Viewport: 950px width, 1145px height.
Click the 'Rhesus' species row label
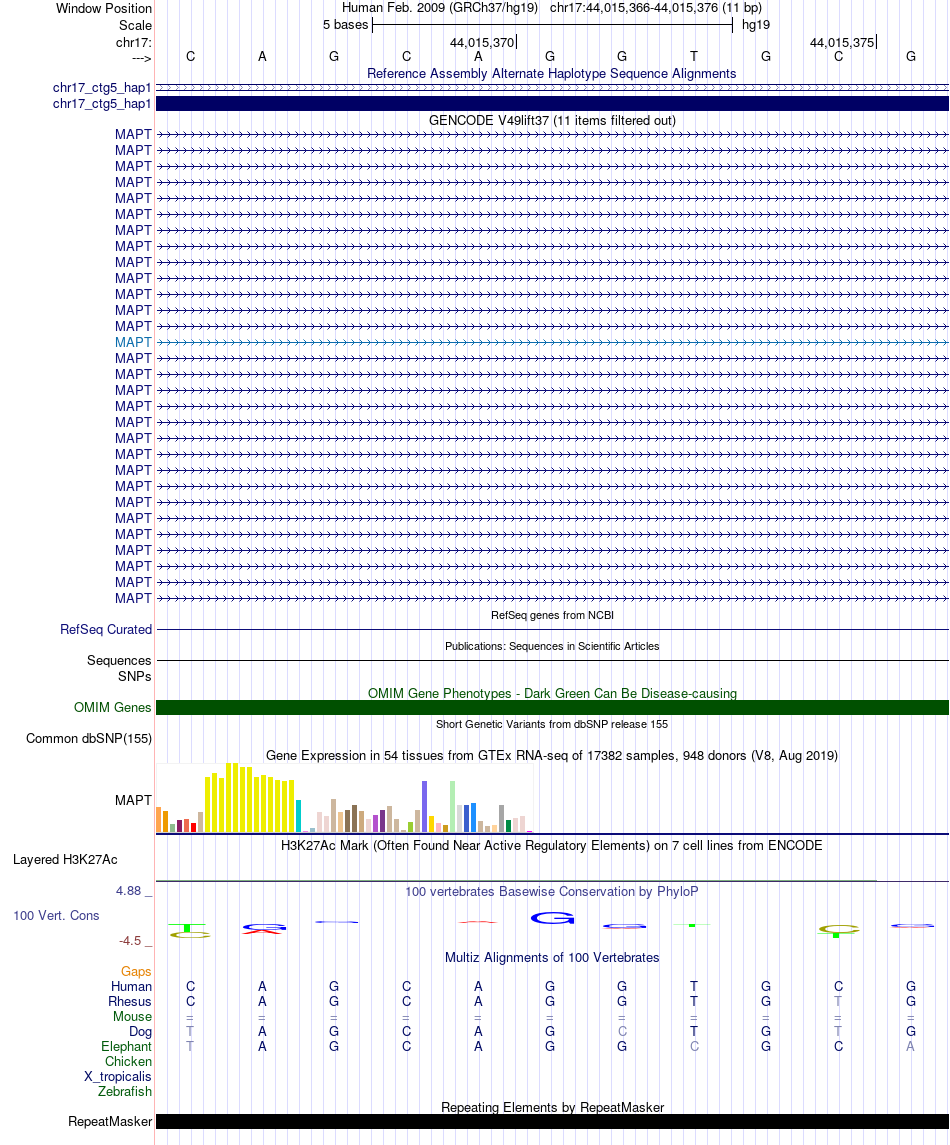tap(130, 1002)
